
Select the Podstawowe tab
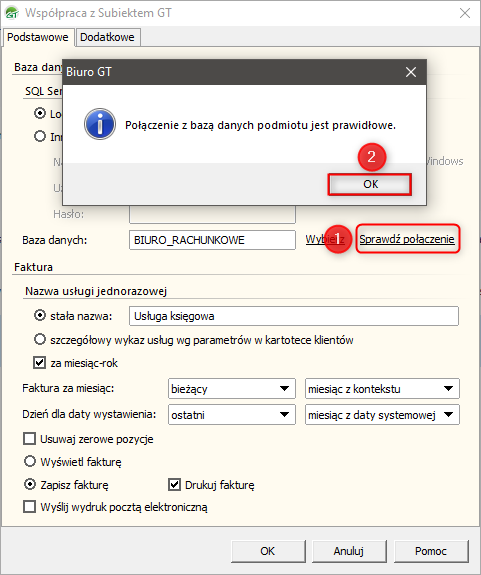38,37
